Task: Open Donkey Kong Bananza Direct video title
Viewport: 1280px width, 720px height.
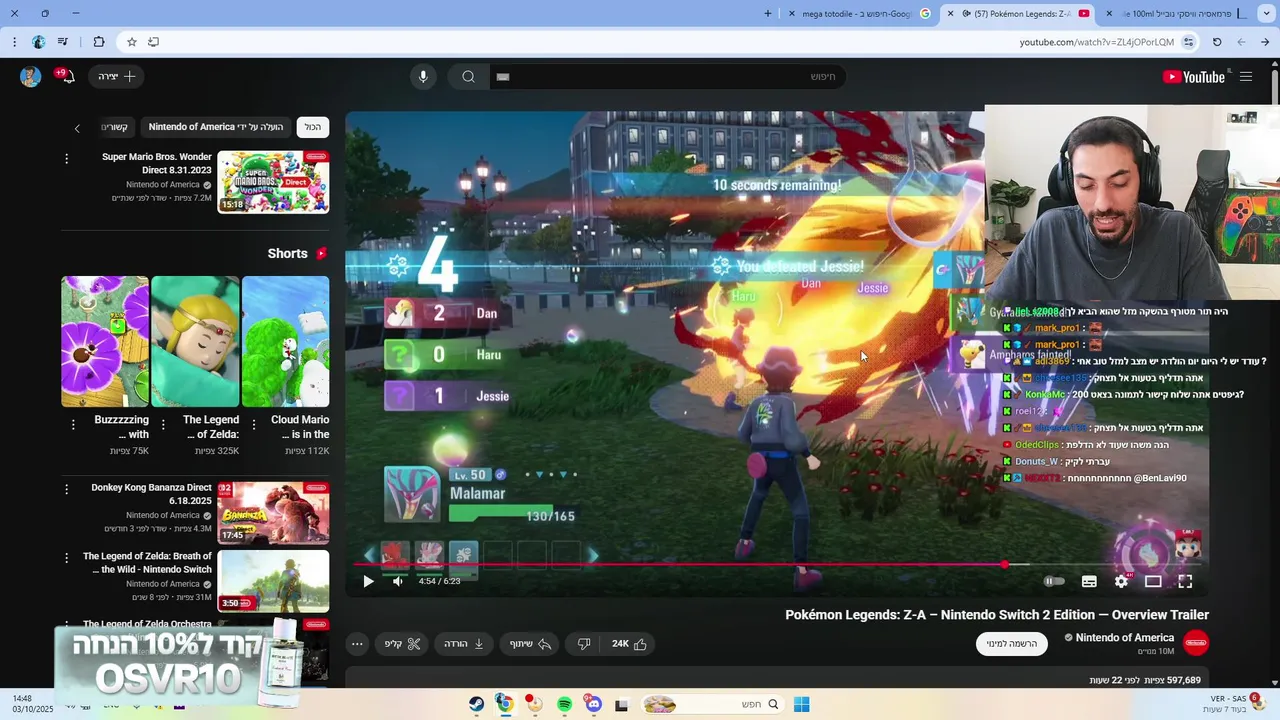Action: 151,494
